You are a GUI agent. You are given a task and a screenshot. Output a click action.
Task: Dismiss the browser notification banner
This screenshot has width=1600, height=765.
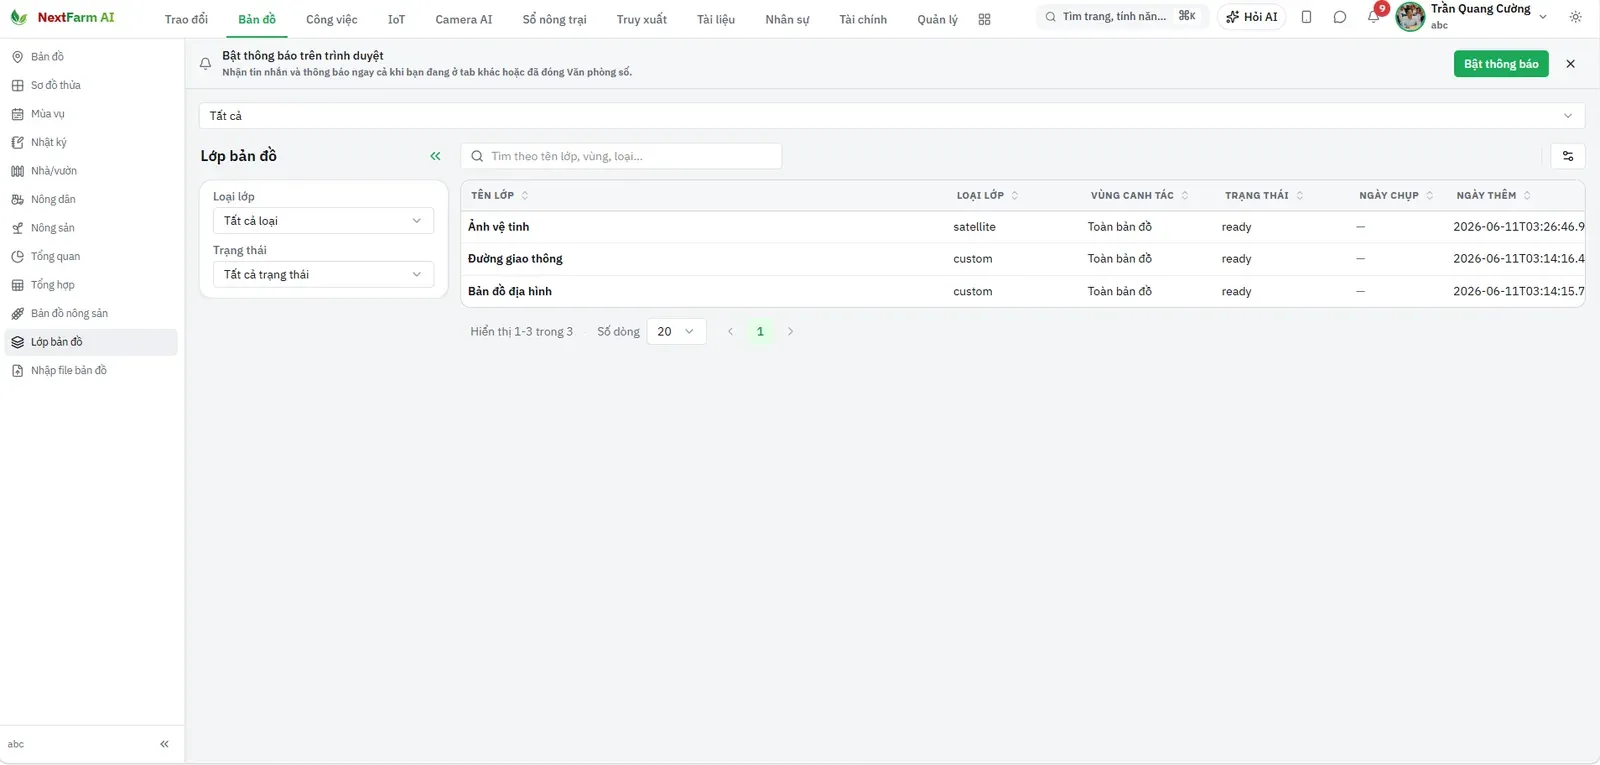coord(1570,64)
